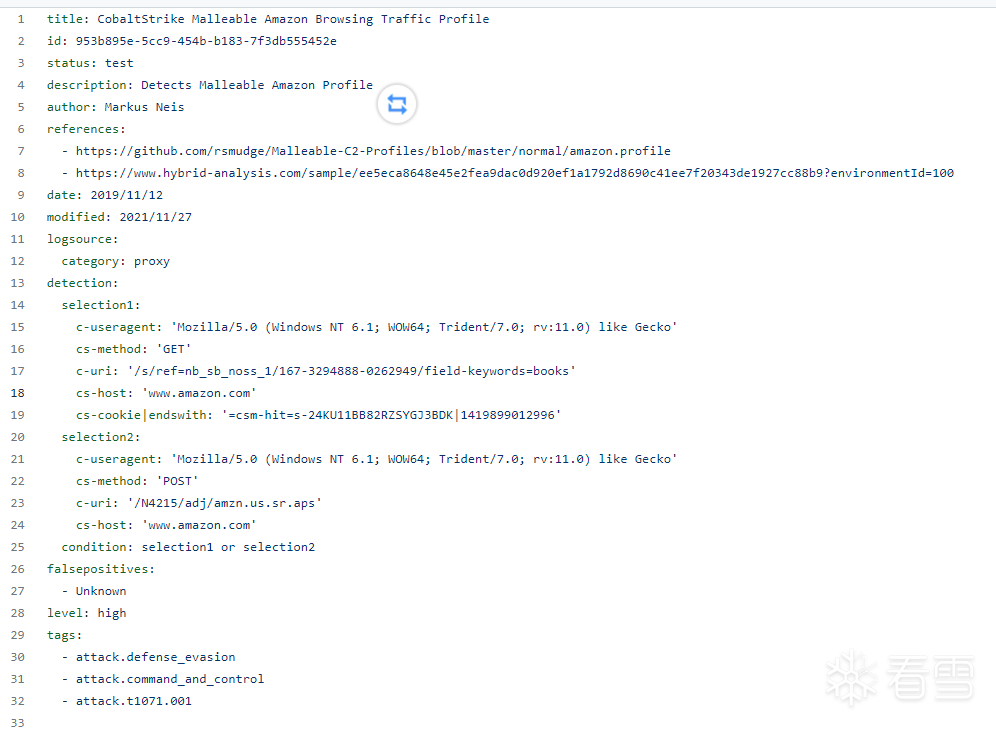Click the 'tags:' key
Screen dimensions: 996x730
[64, 635]
